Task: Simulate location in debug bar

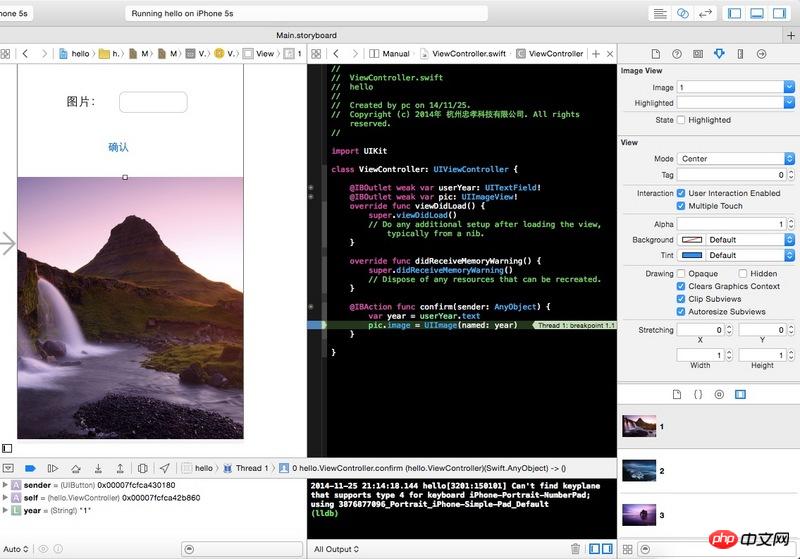Action: click(x=165, y=468)
